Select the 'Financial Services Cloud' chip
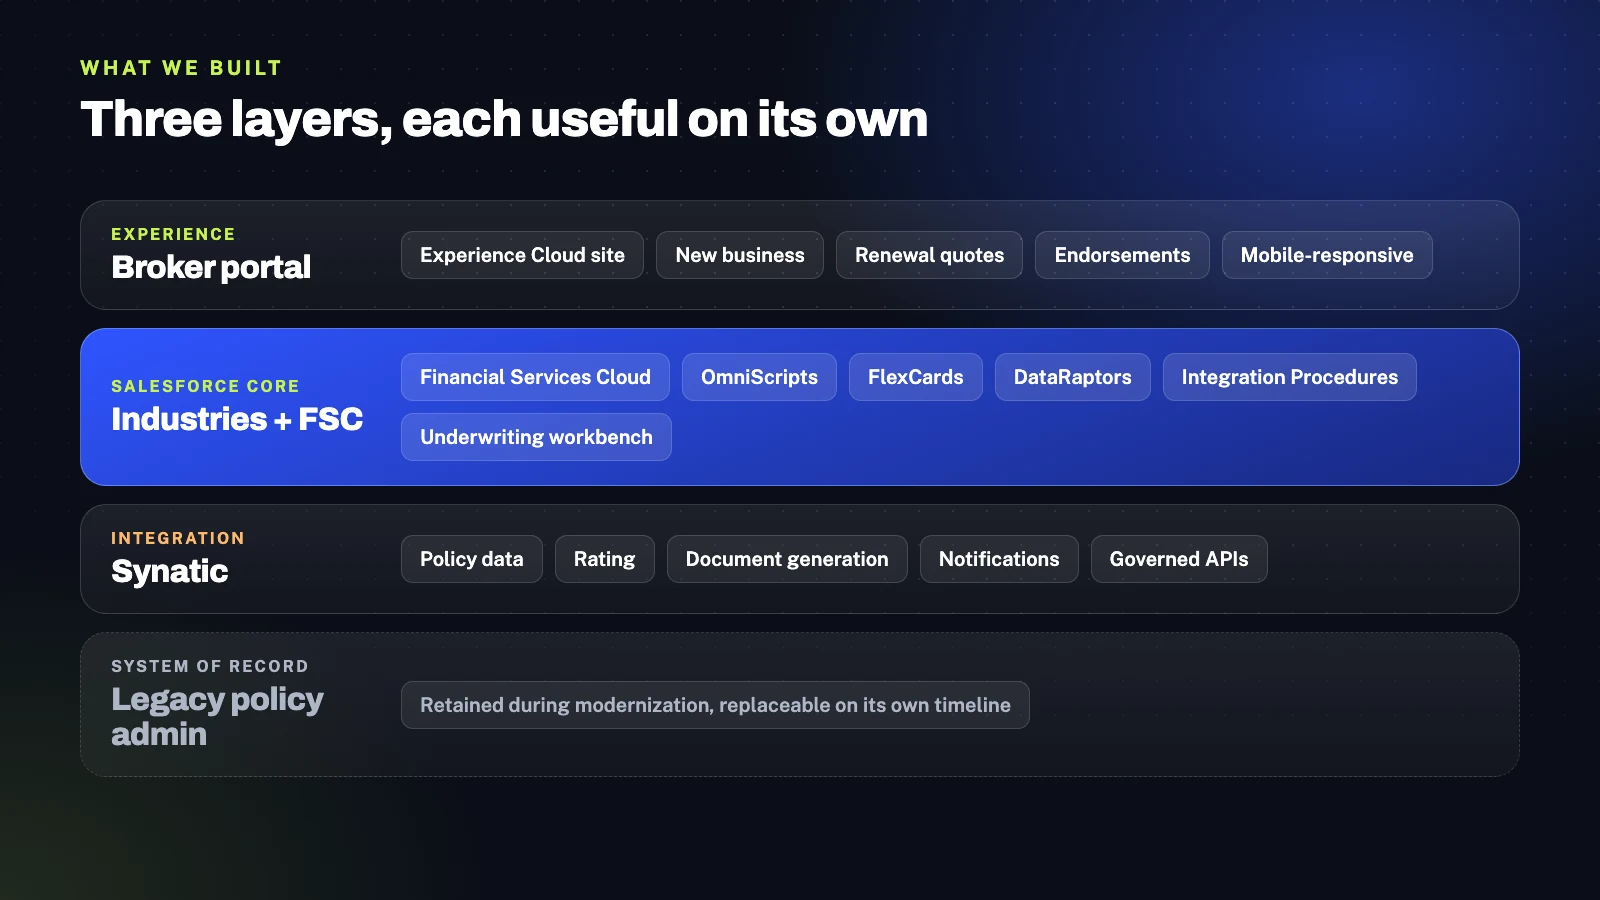The width and height of the screenshot is (1600, 900). click(x=535, y=377)
